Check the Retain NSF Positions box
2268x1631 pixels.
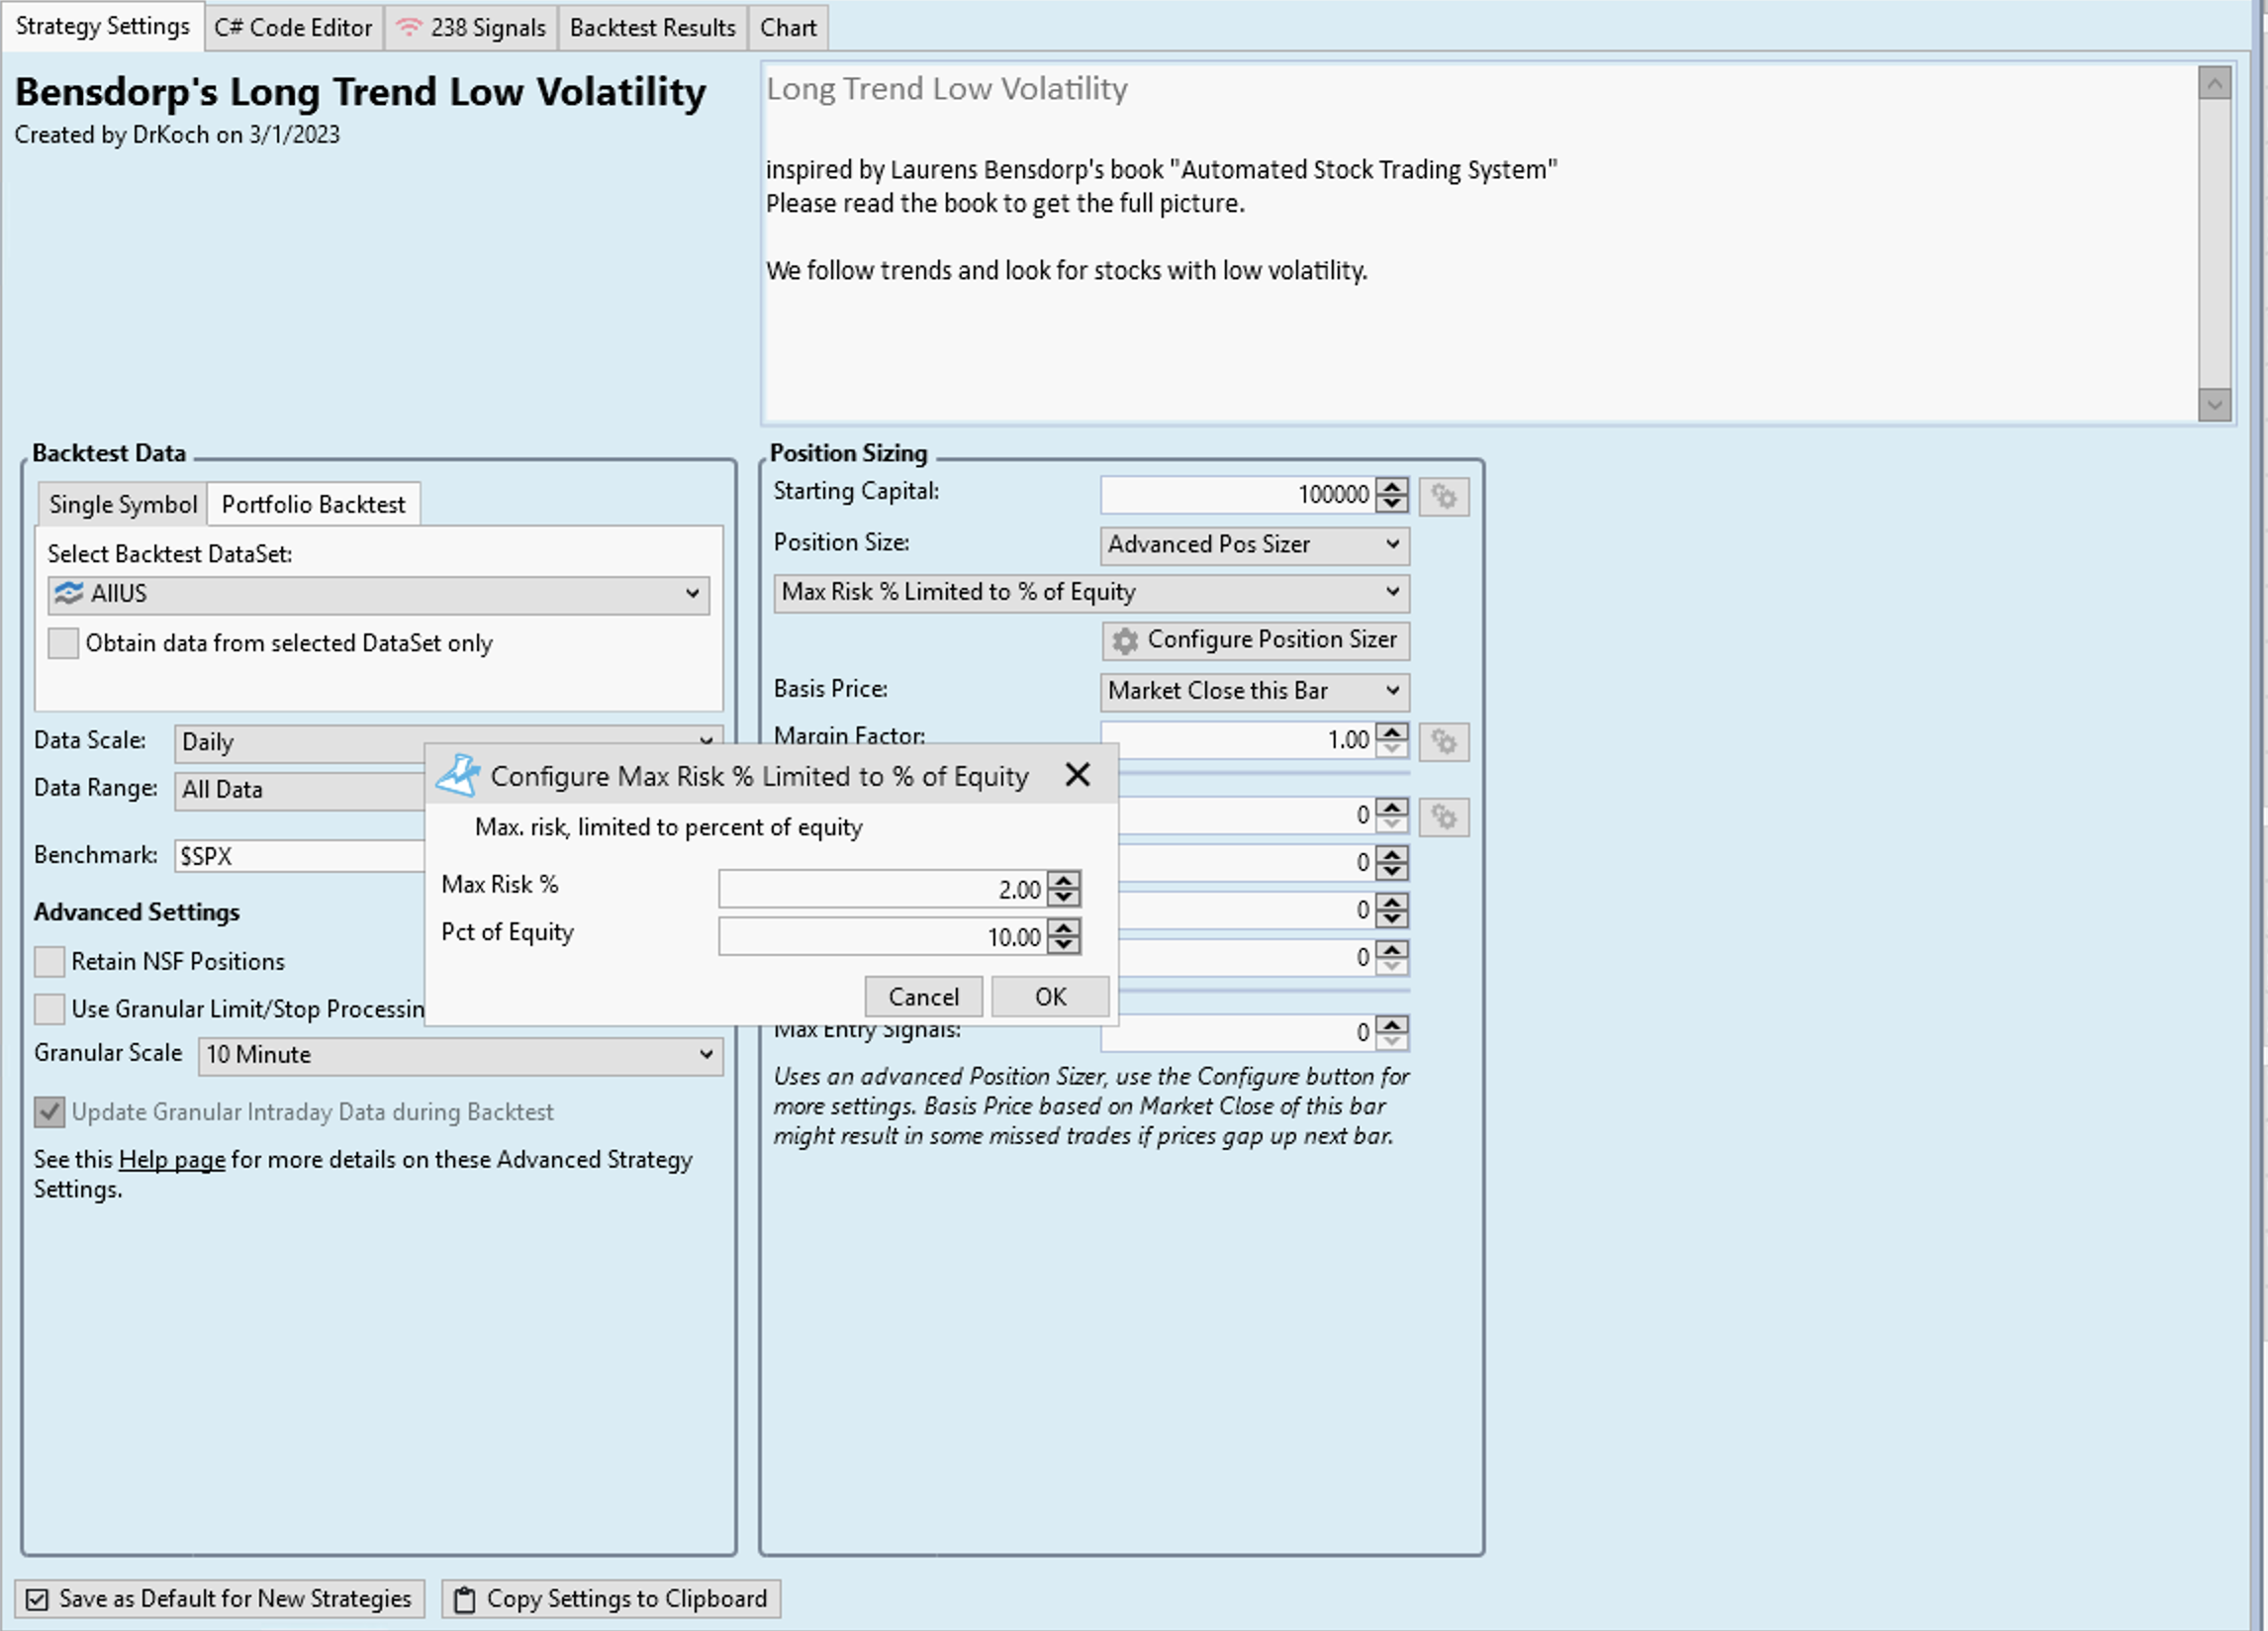point(49,961)
